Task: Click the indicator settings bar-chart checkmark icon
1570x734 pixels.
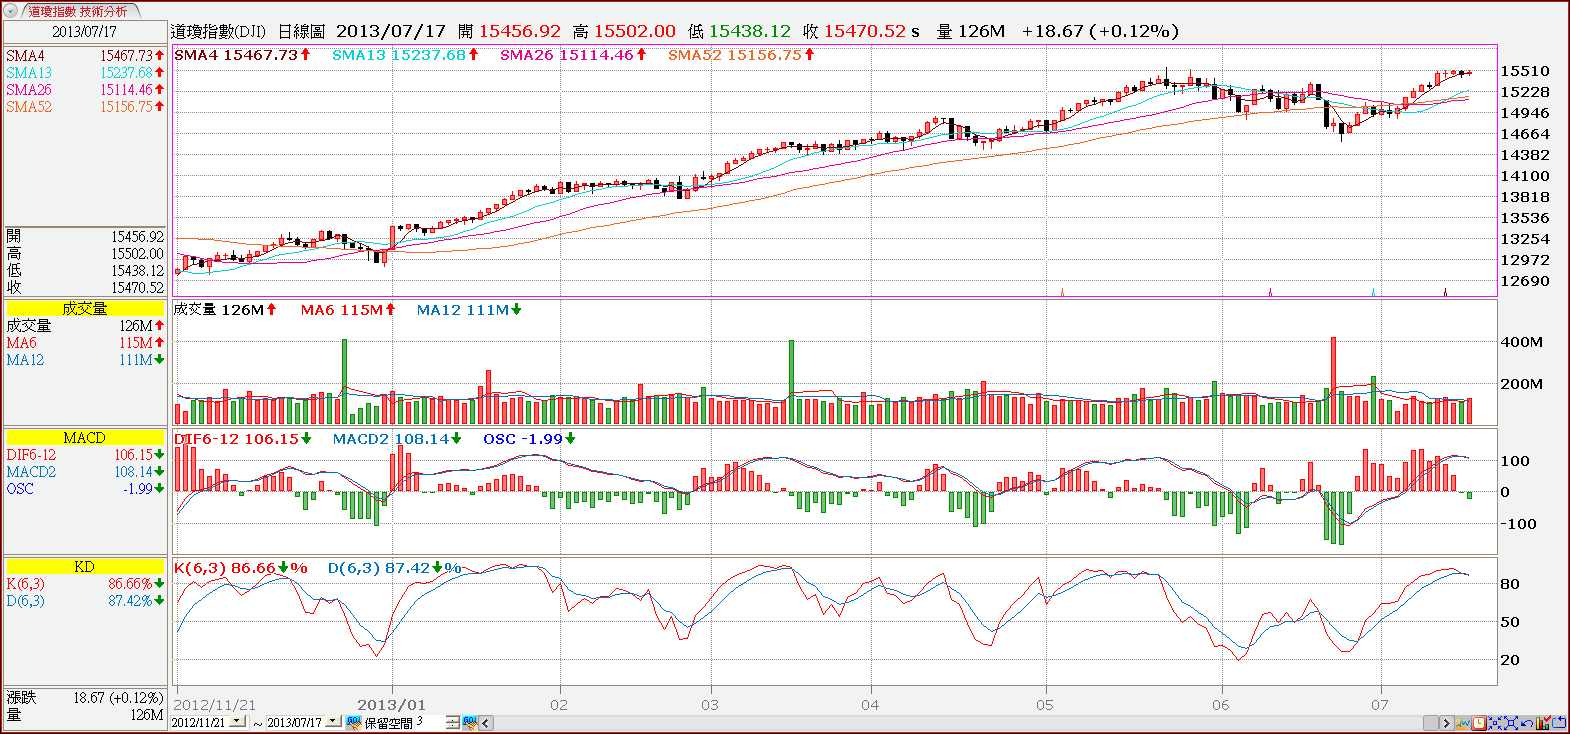Action: tap(1543, 723)
